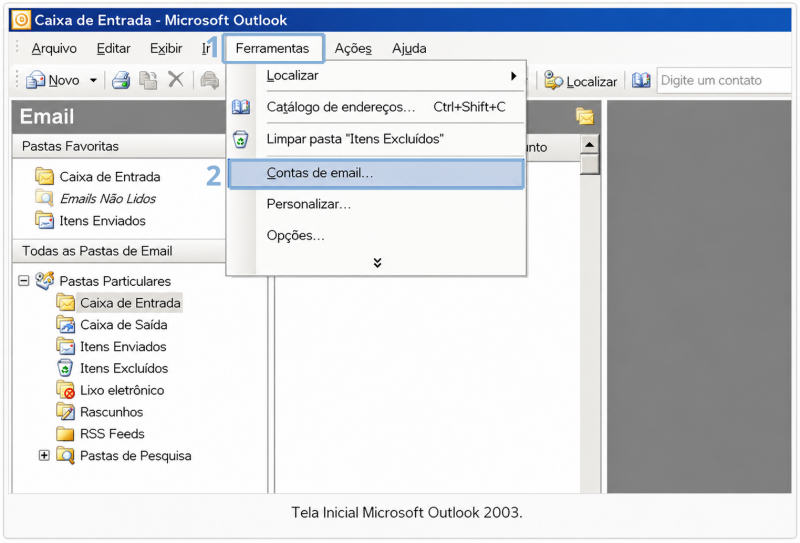This screenshot has width=800, height=543.
Task: Click the message list scrollbar thumb
Action: (x=589, y=164)
